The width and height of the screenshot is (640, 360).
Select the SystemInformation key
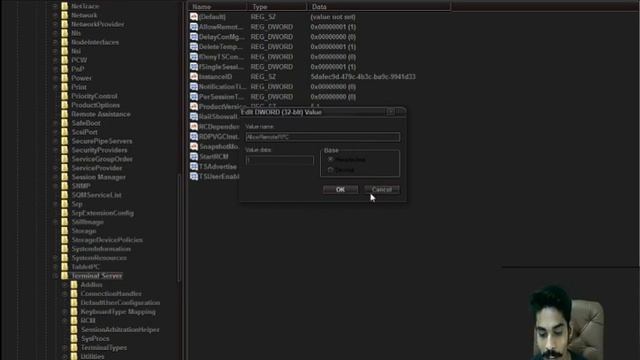pyautogui.click(x=101, y=249)
